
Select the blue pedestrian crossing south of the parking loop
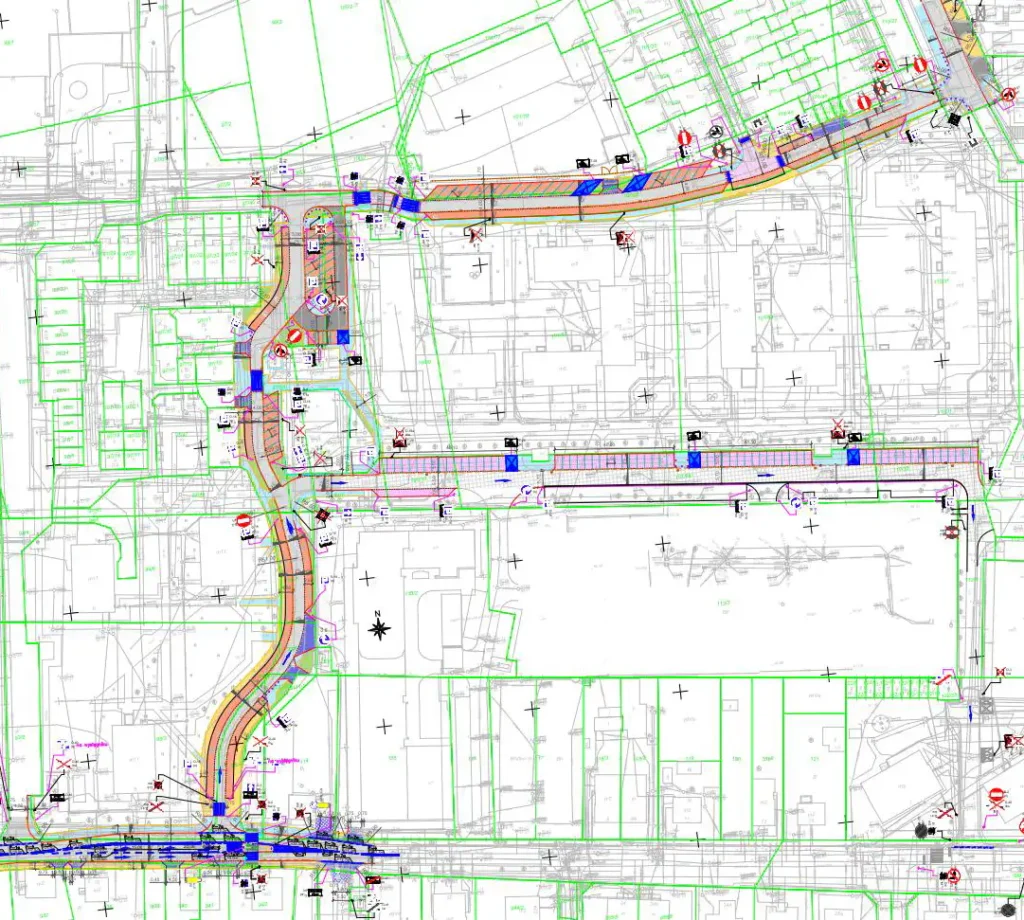pos(256,379)
